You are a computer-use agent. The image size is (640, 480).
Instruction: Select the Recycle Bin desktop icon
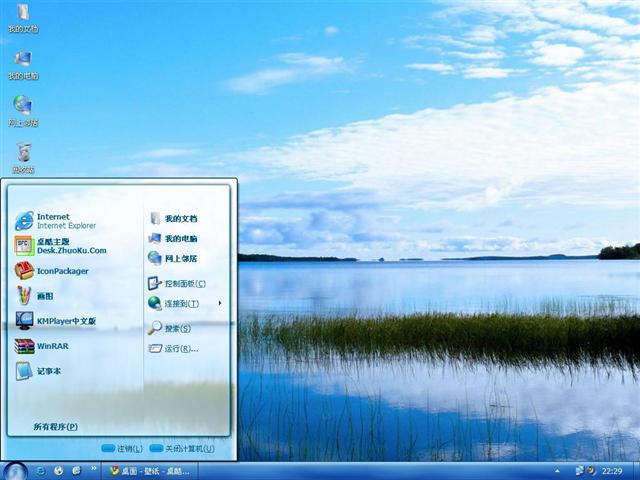tap(23, 158)
